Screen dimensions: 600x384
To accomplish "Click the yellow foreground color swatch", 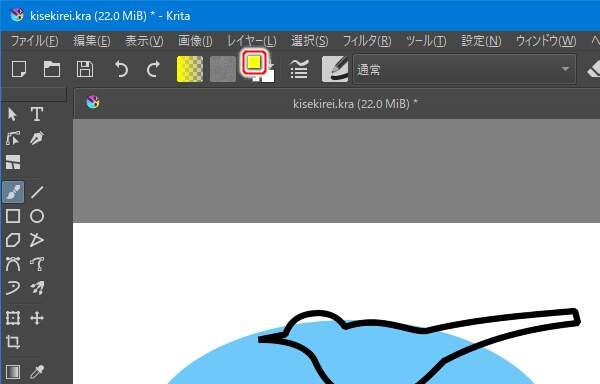I will (254, 62).
